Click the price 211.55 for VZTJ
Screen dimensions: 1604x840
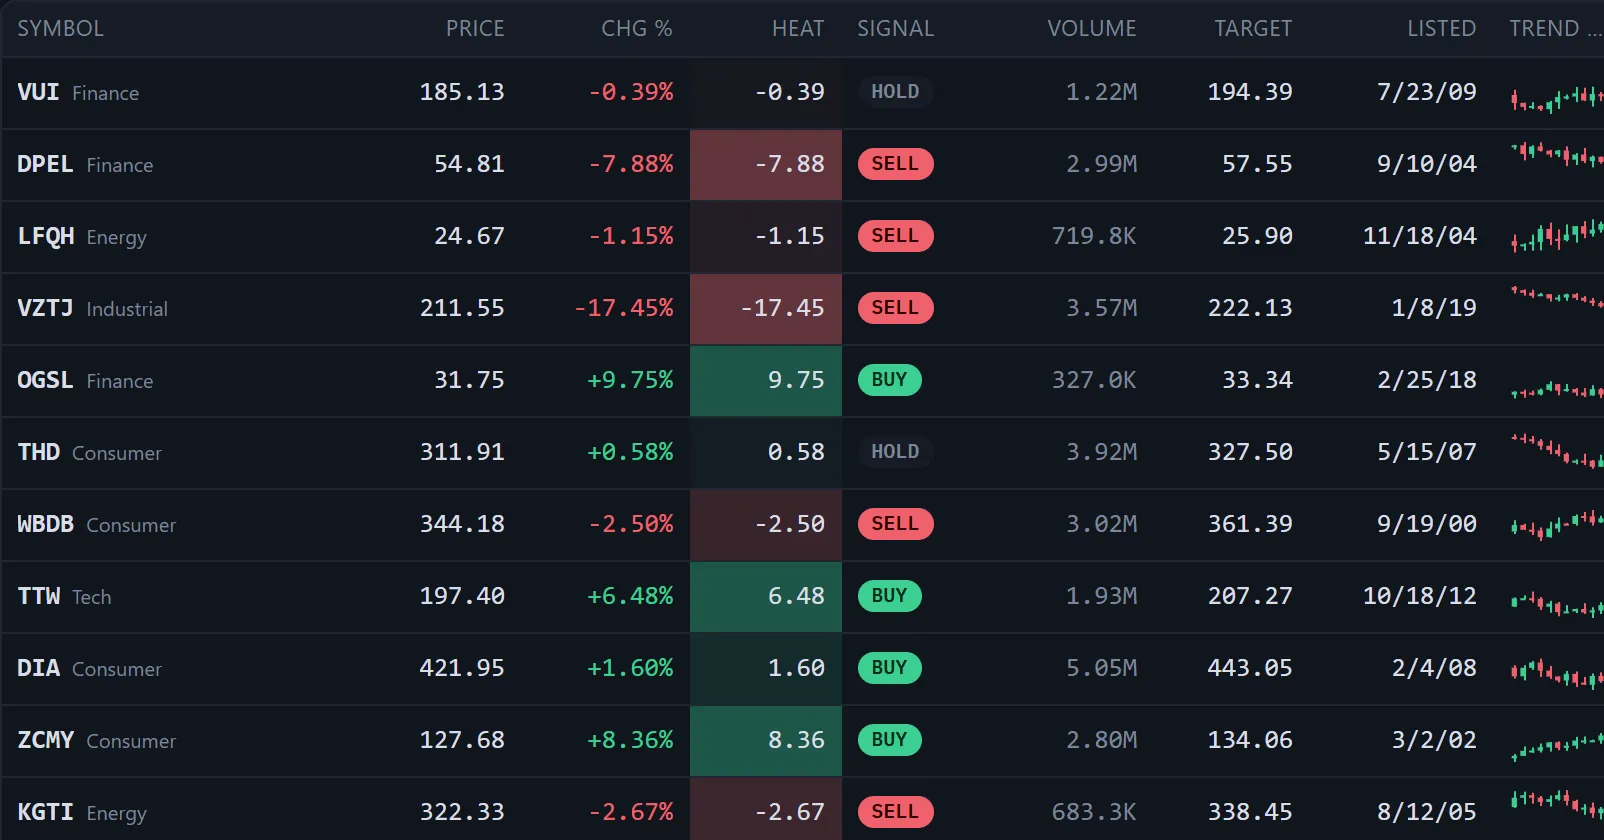462,308
